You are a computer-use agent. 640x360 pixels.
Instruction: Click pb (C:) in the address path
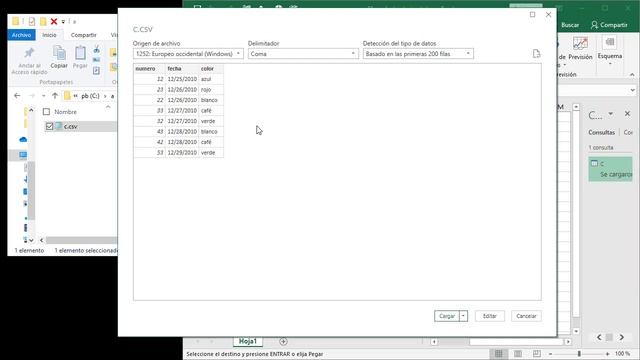[x=90, y=96]
